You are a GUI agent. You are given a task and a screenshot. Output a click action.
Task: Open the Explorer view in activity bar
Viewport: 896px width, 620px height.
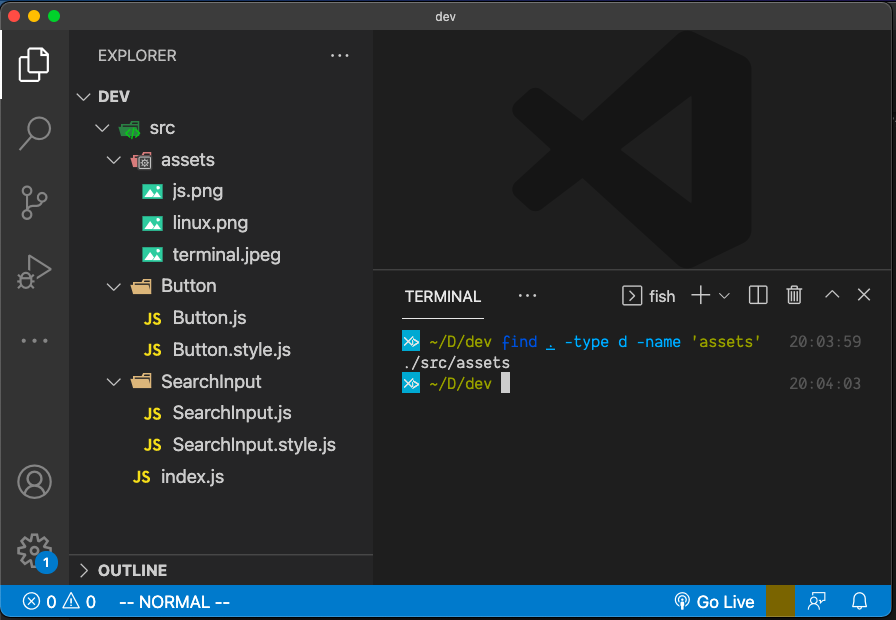[34, 65]
